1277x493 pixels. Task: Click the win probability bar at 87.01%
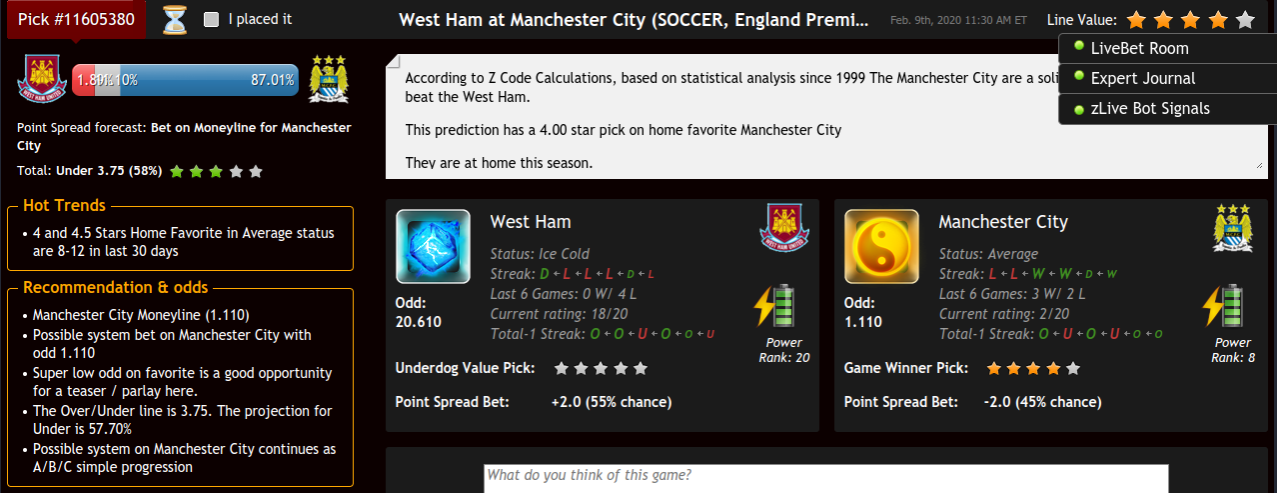click(185, 80)
